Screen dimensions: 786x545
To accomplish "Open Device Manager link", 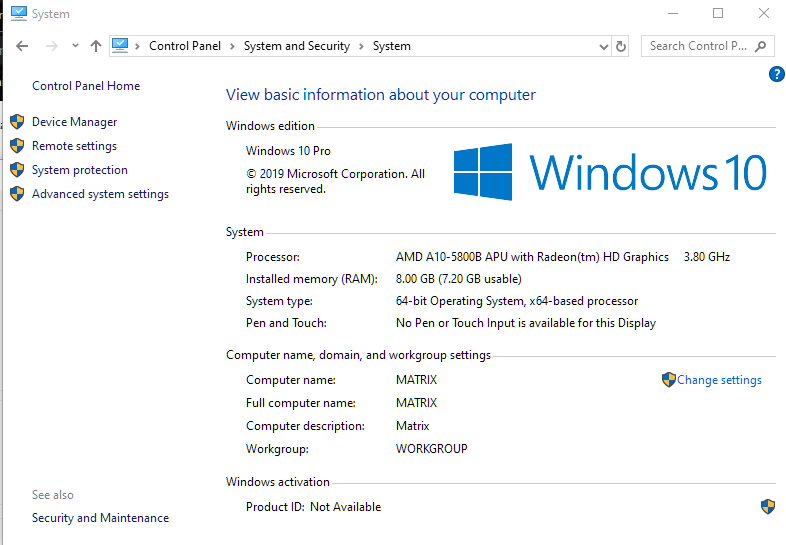I will [x=74, y=122].
